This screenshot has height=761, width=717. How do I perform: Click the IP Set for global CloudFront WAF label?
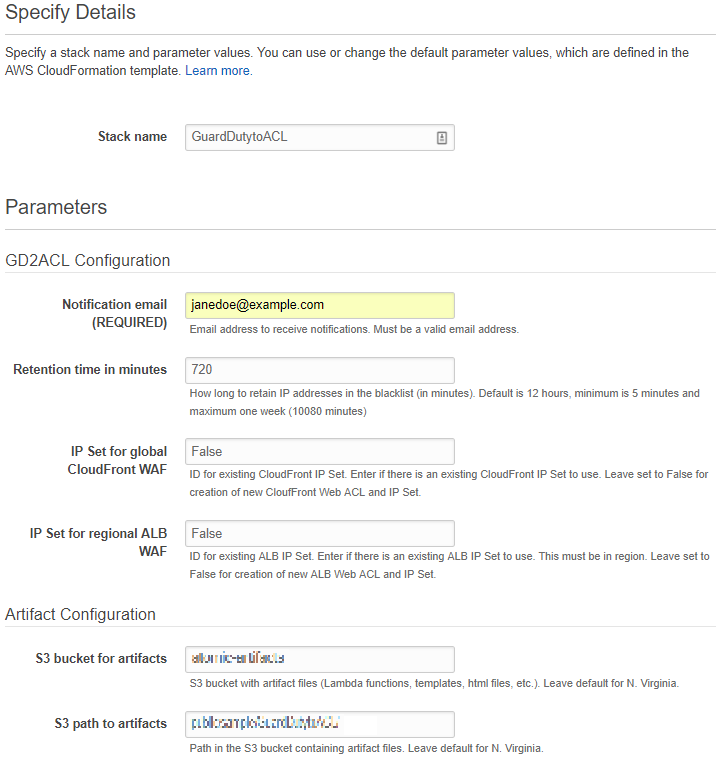(117, 461)
